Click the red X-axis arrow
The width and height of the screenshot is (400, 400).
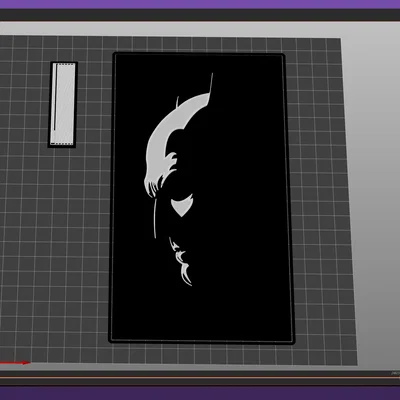[x=15, y=363]
